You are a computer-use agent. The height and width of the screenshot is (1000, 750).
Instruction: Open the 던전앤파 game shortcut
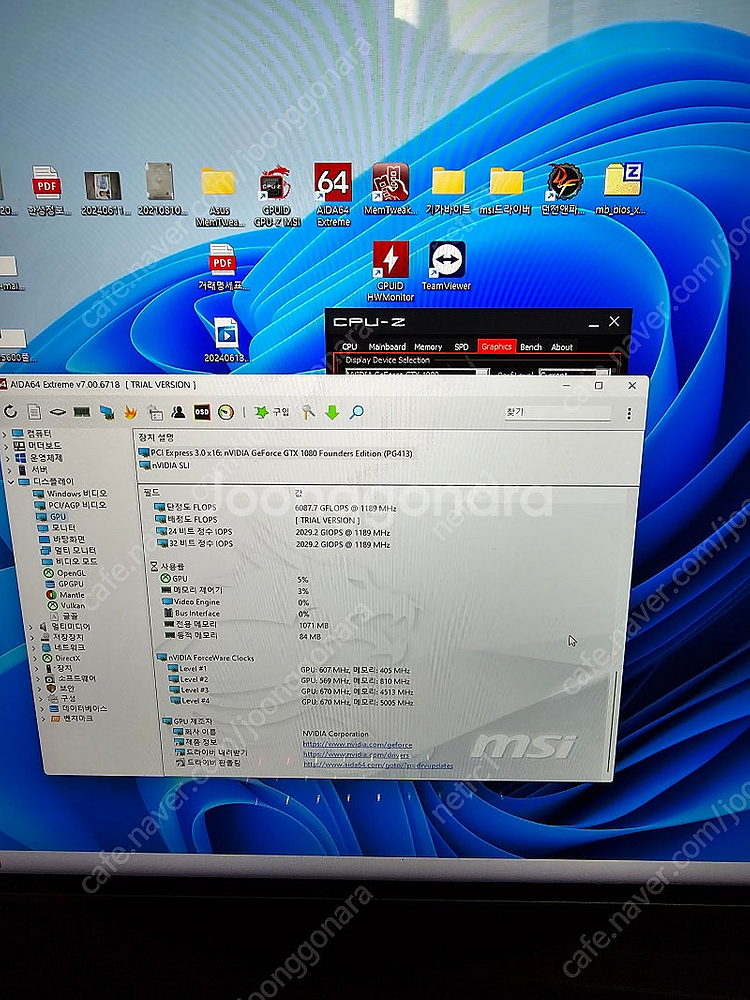[564, 189]
